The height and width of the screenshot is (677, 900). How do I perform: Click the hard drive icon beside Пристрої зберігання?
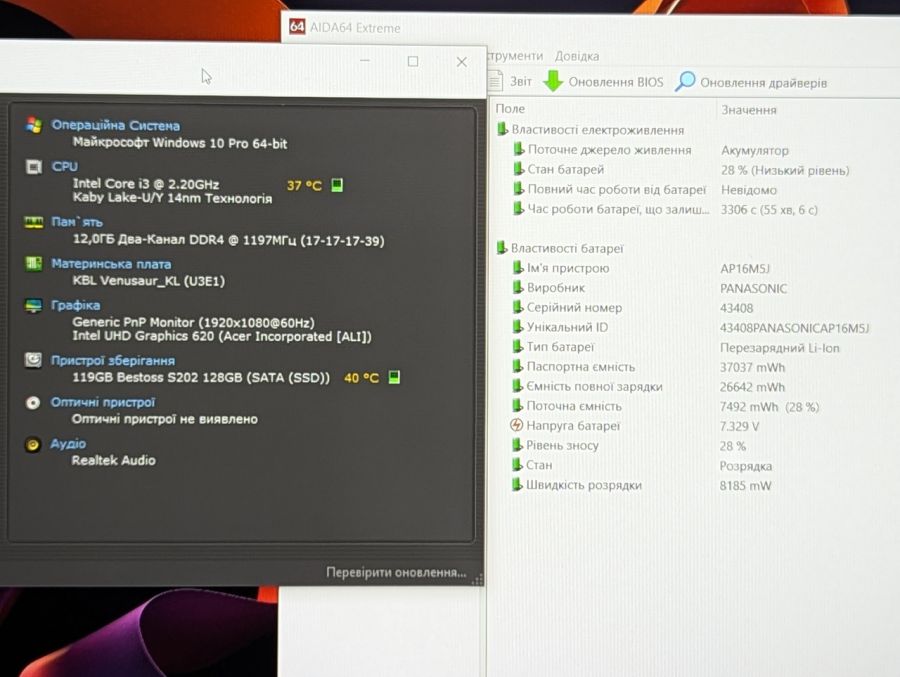(x=33, y=360)
